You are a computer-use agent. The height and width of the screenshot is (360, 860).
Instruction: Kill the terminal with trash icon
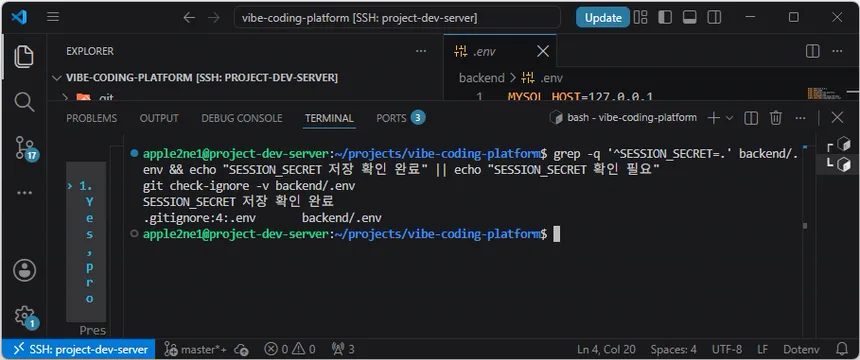click(x=776, y=117)
